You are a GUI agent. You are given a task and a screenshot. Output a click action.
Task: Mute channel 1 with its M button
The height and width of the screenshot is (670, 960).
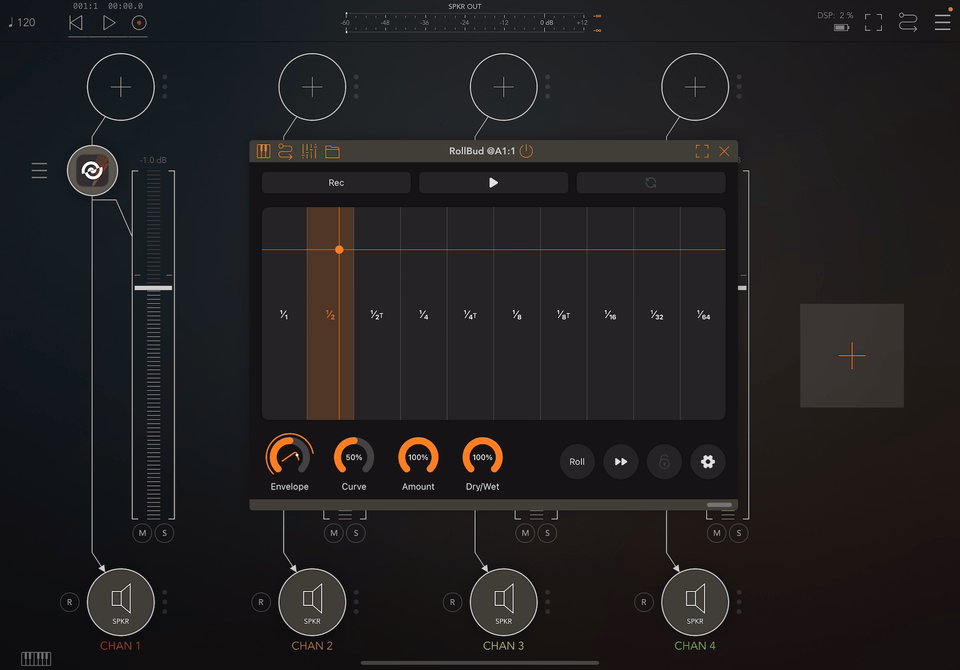point(142,533)
